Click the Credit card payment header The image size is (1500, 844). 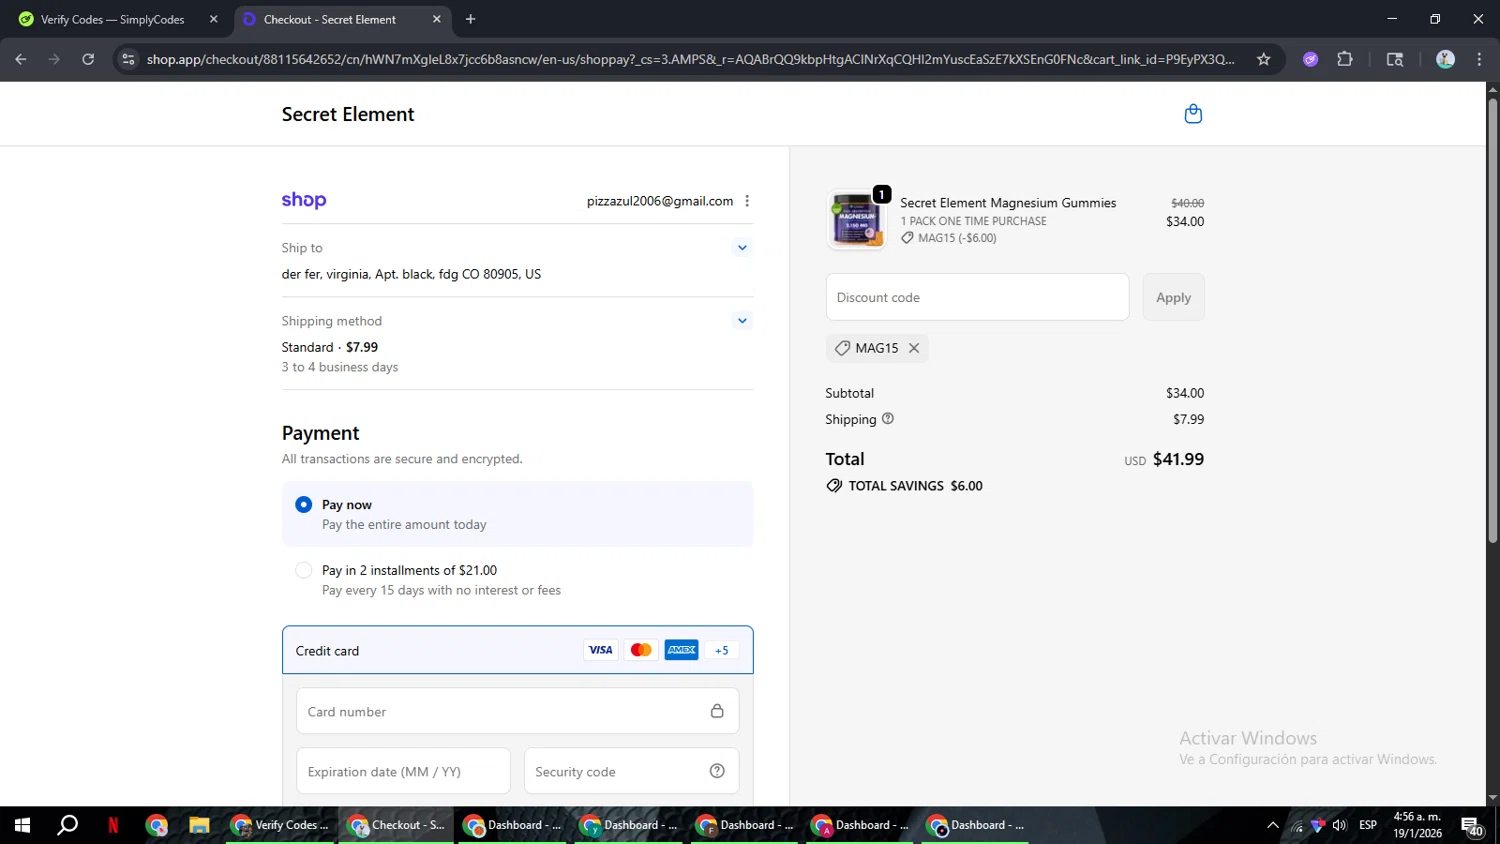click(517, 650)
